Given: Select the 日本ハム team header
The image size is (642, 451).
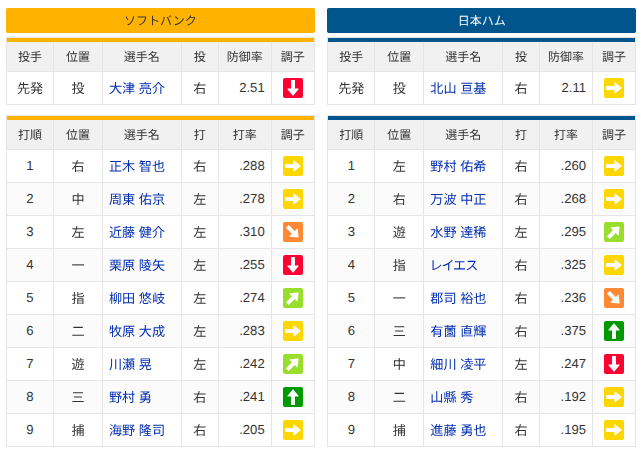Looking at the screenshot, I should (x=482, y=20).
